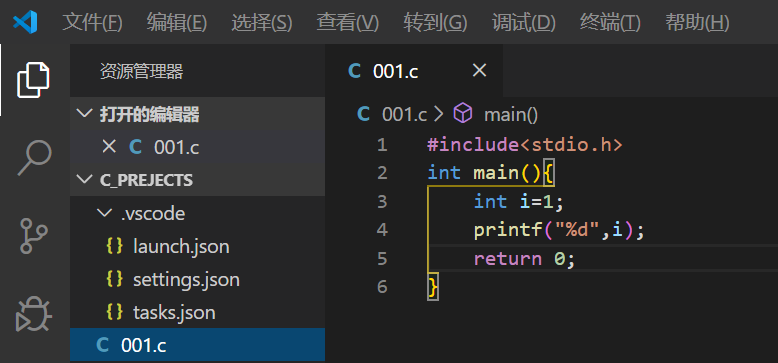The width and height of the screenshot is (778, 363).
Task: Open the 选择(S) menu
Action: click(261, 23)
